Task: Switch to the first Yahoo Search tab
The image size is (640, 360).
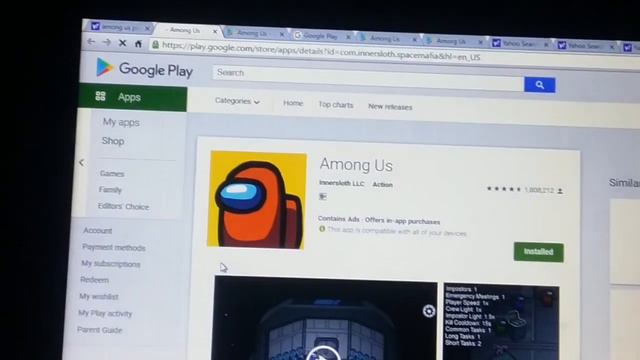Action: pyautogui.click(x=520, y=43)
